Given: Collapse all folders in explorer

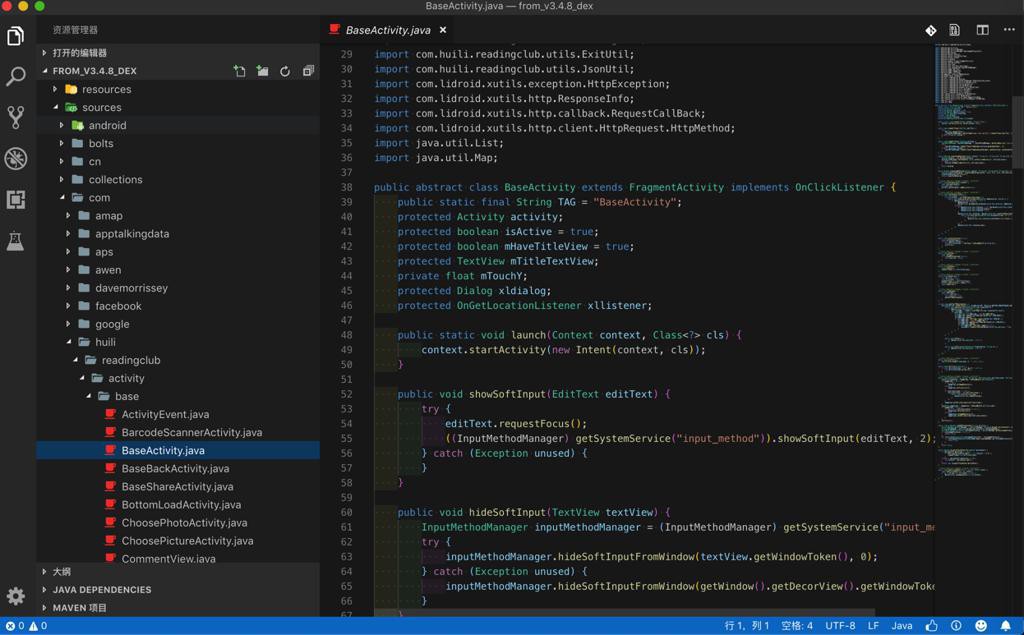Looking at the screenshot, I should [308, 71].
